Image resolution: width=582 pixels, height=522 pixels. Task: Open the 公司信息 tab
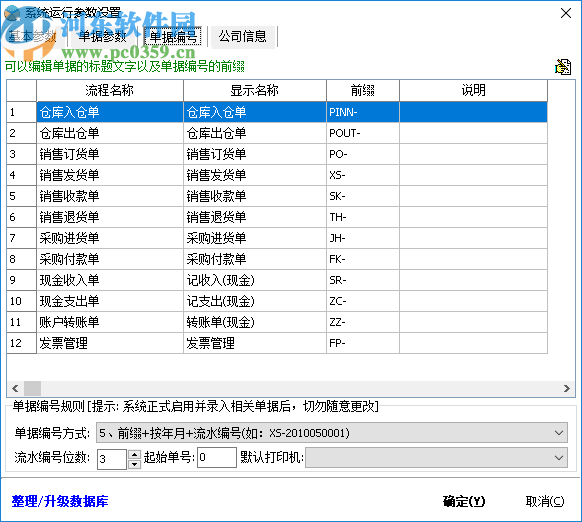[243, 36]
